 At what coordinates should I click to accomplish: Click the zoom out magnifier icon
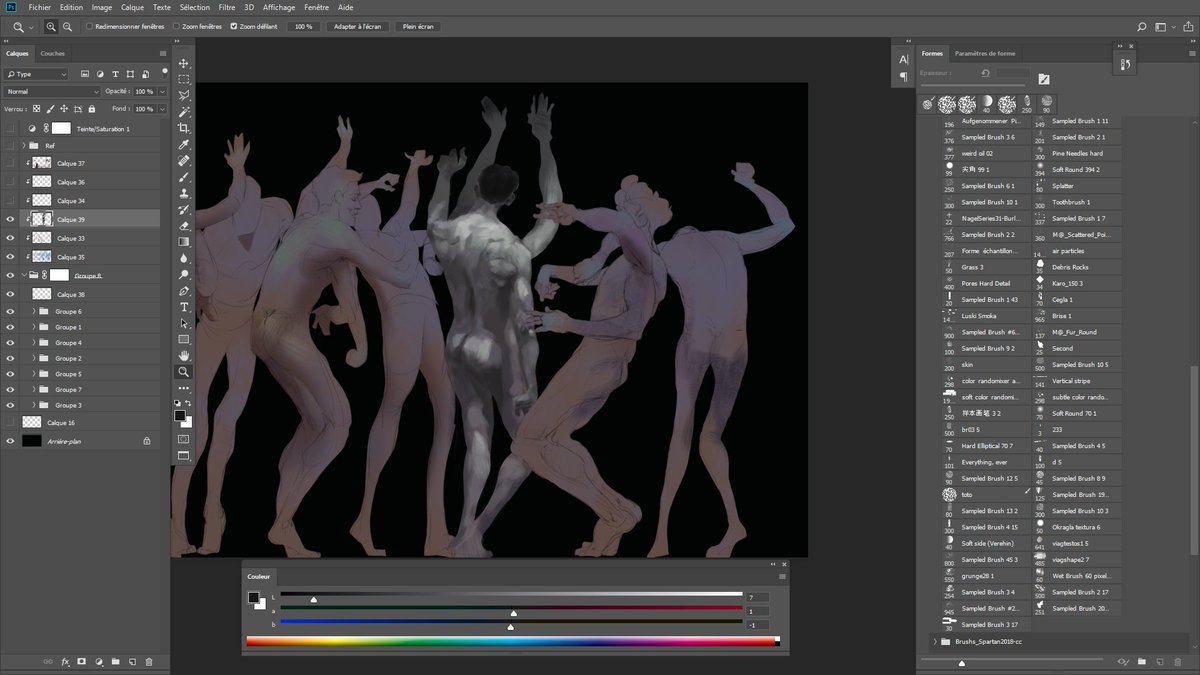coord(67,27)
